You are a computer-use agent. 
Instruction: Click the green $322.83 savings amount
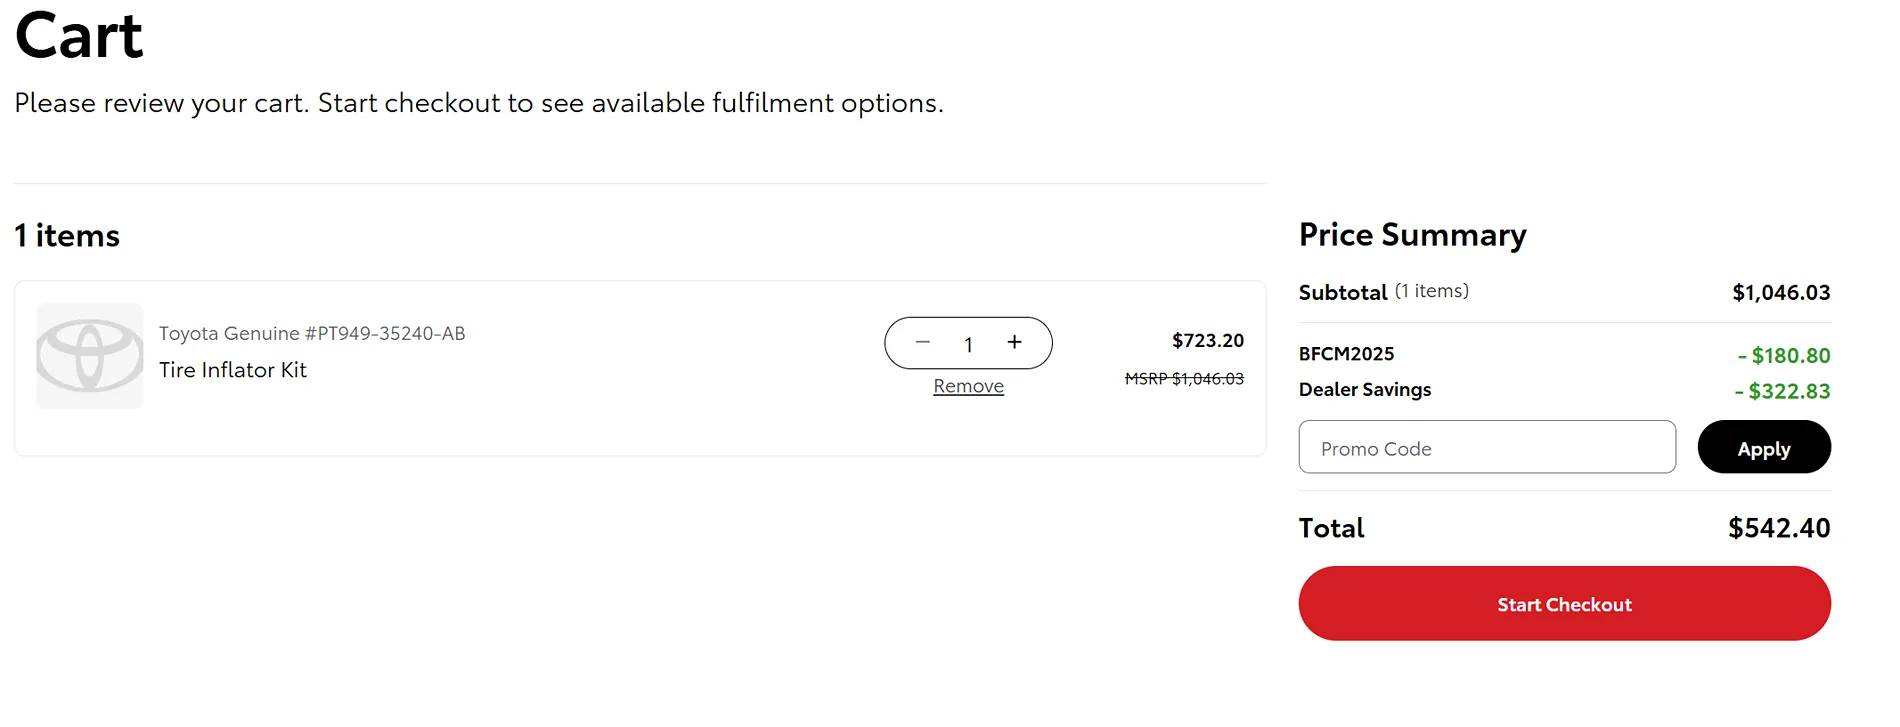1782,392
